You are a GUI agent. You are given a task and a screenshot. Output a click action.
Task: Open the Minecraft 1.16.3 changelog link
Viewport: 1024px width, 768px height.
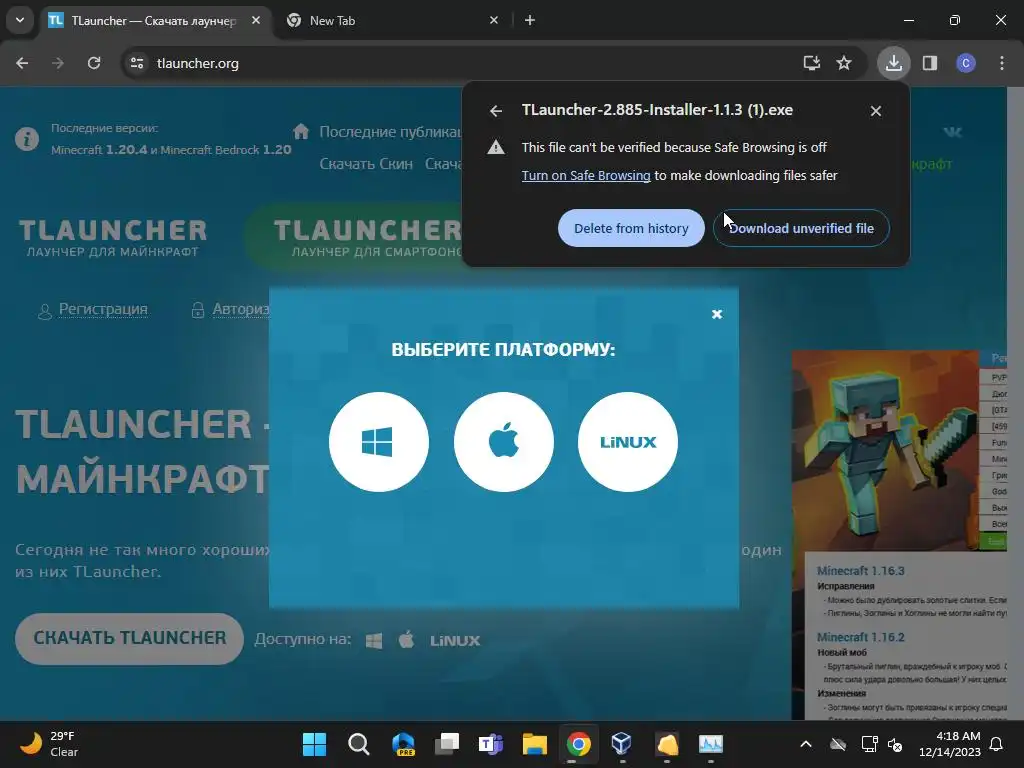point(860,571)
